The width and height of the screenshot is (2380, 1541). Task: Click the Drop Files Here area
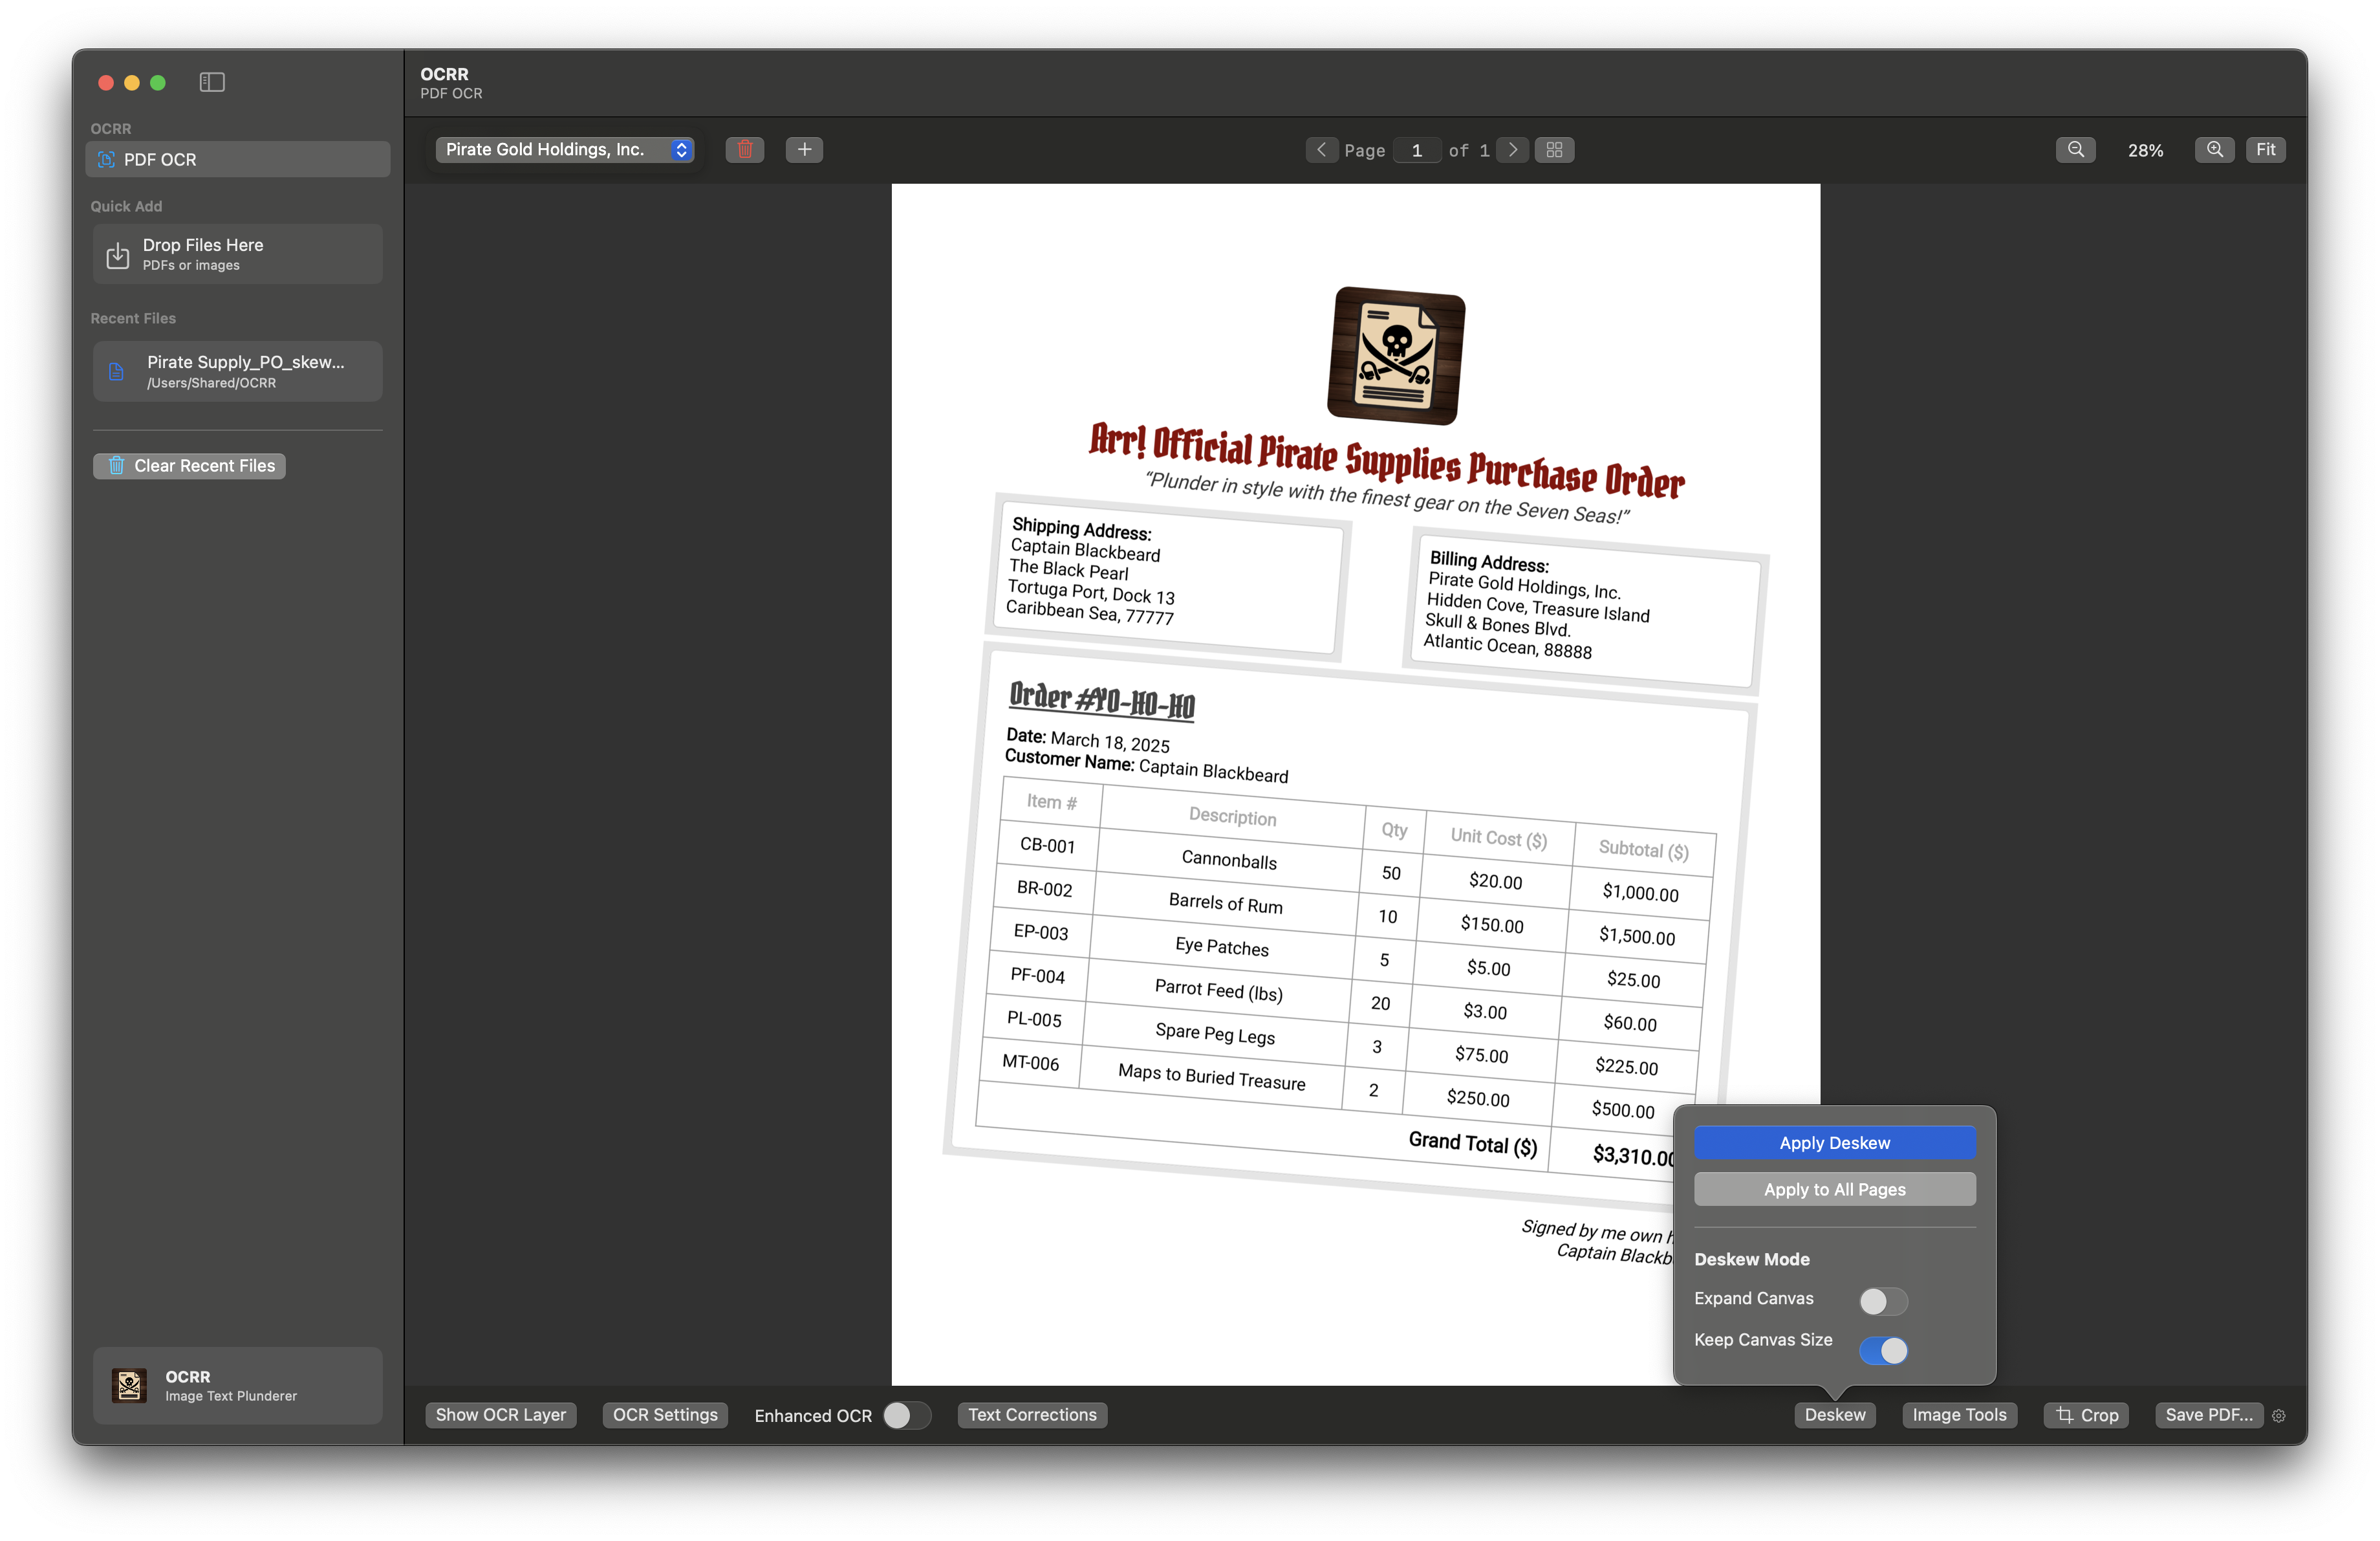(x=238, y=254)
